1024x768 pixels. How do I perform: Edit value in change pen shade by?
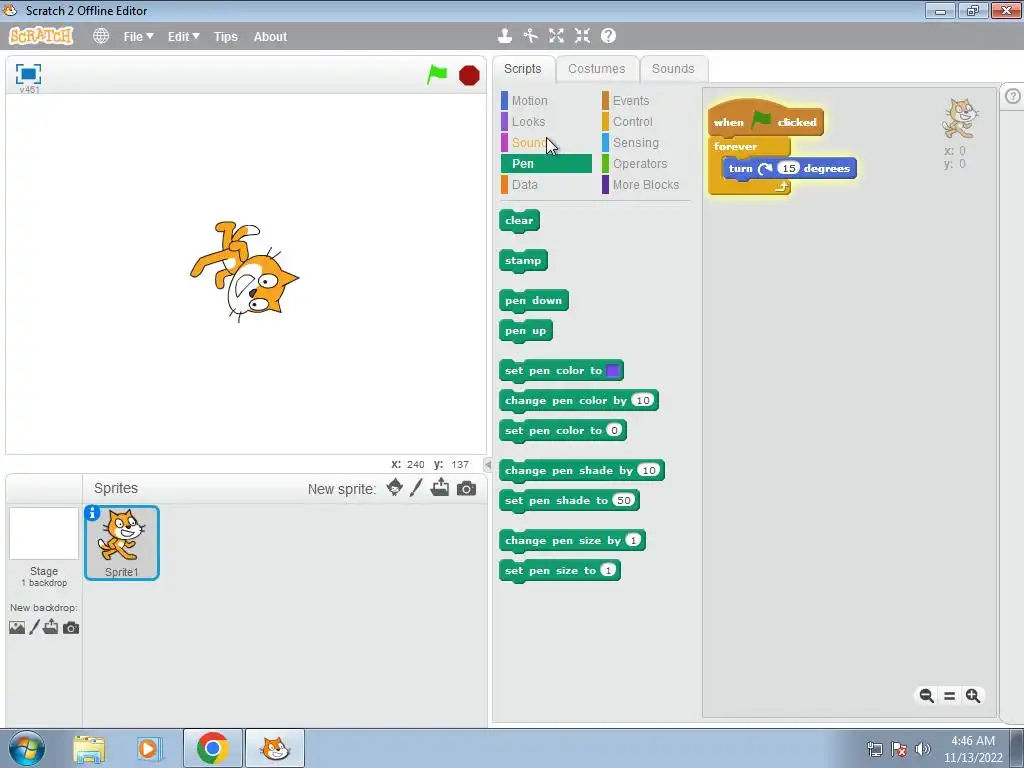(648, 470)
